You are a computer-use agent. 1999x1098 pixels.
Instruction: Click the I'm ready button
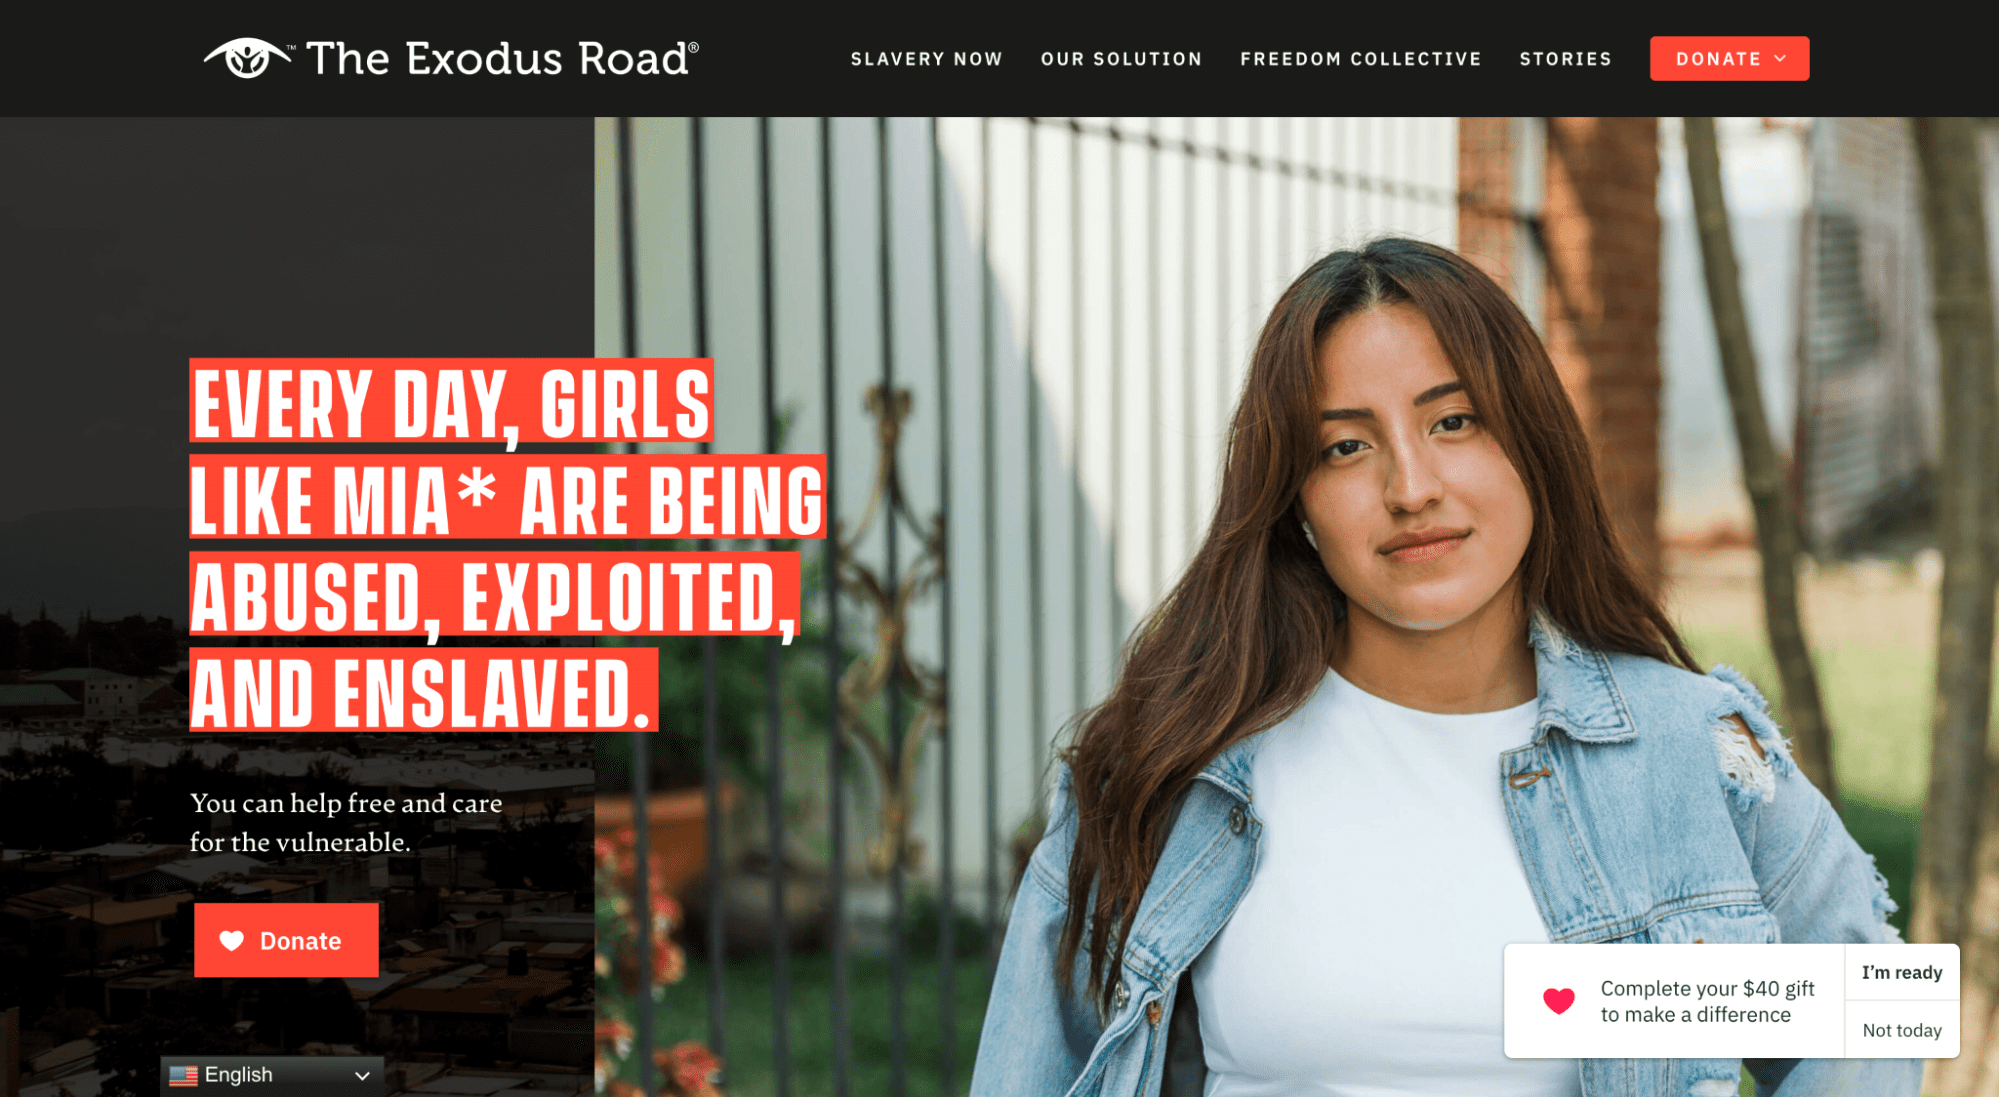(x=1901, y=972)
